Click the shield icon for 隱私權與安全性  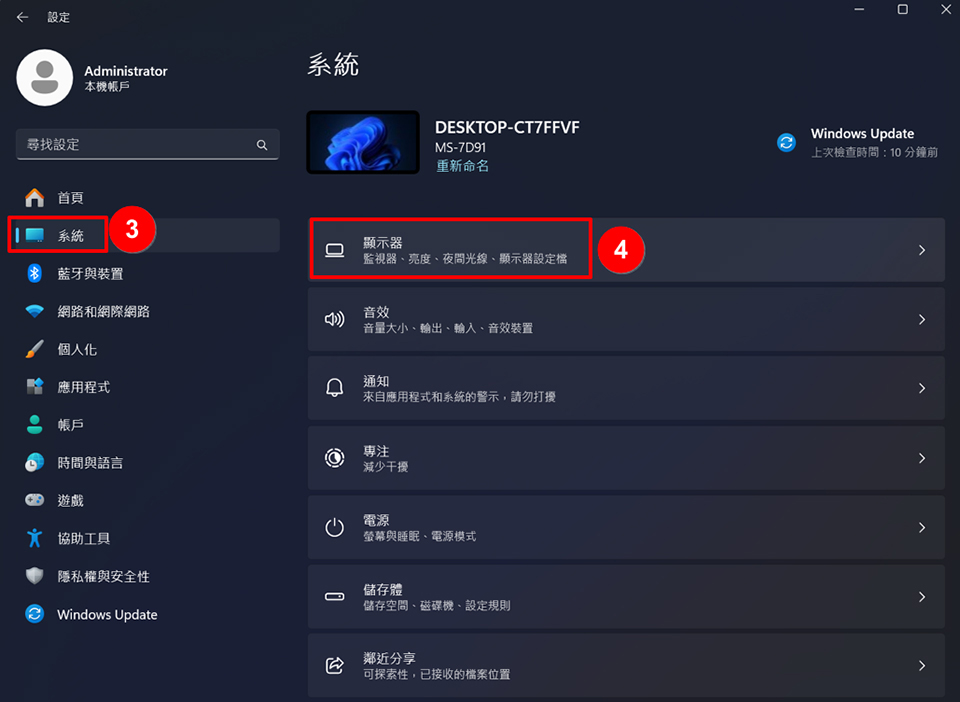34,576
